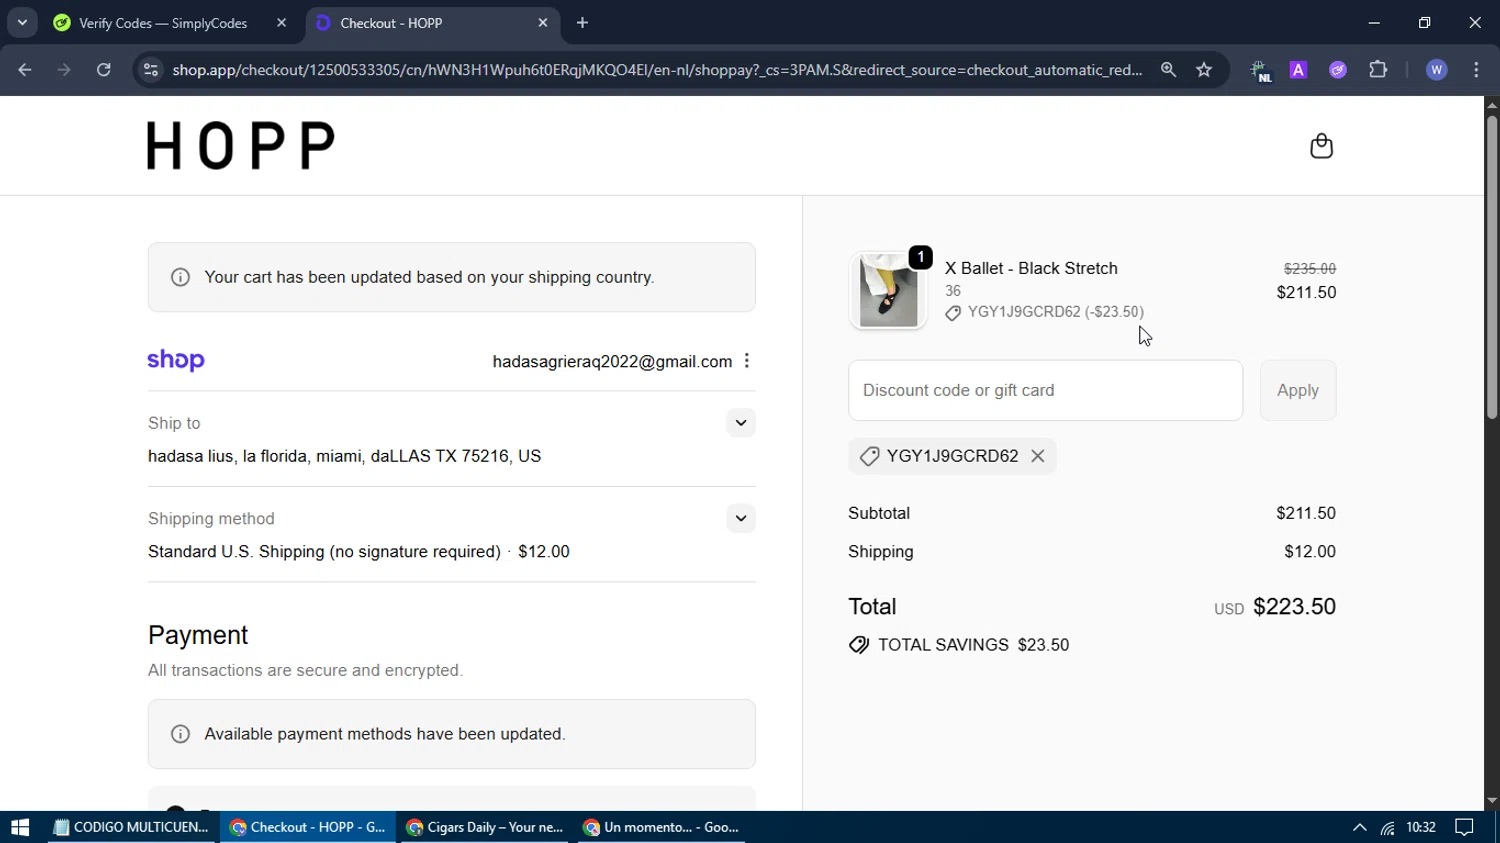
Task: Switch to the Verify Codes — SimplyCodes tab
Action: pos(163,23)
